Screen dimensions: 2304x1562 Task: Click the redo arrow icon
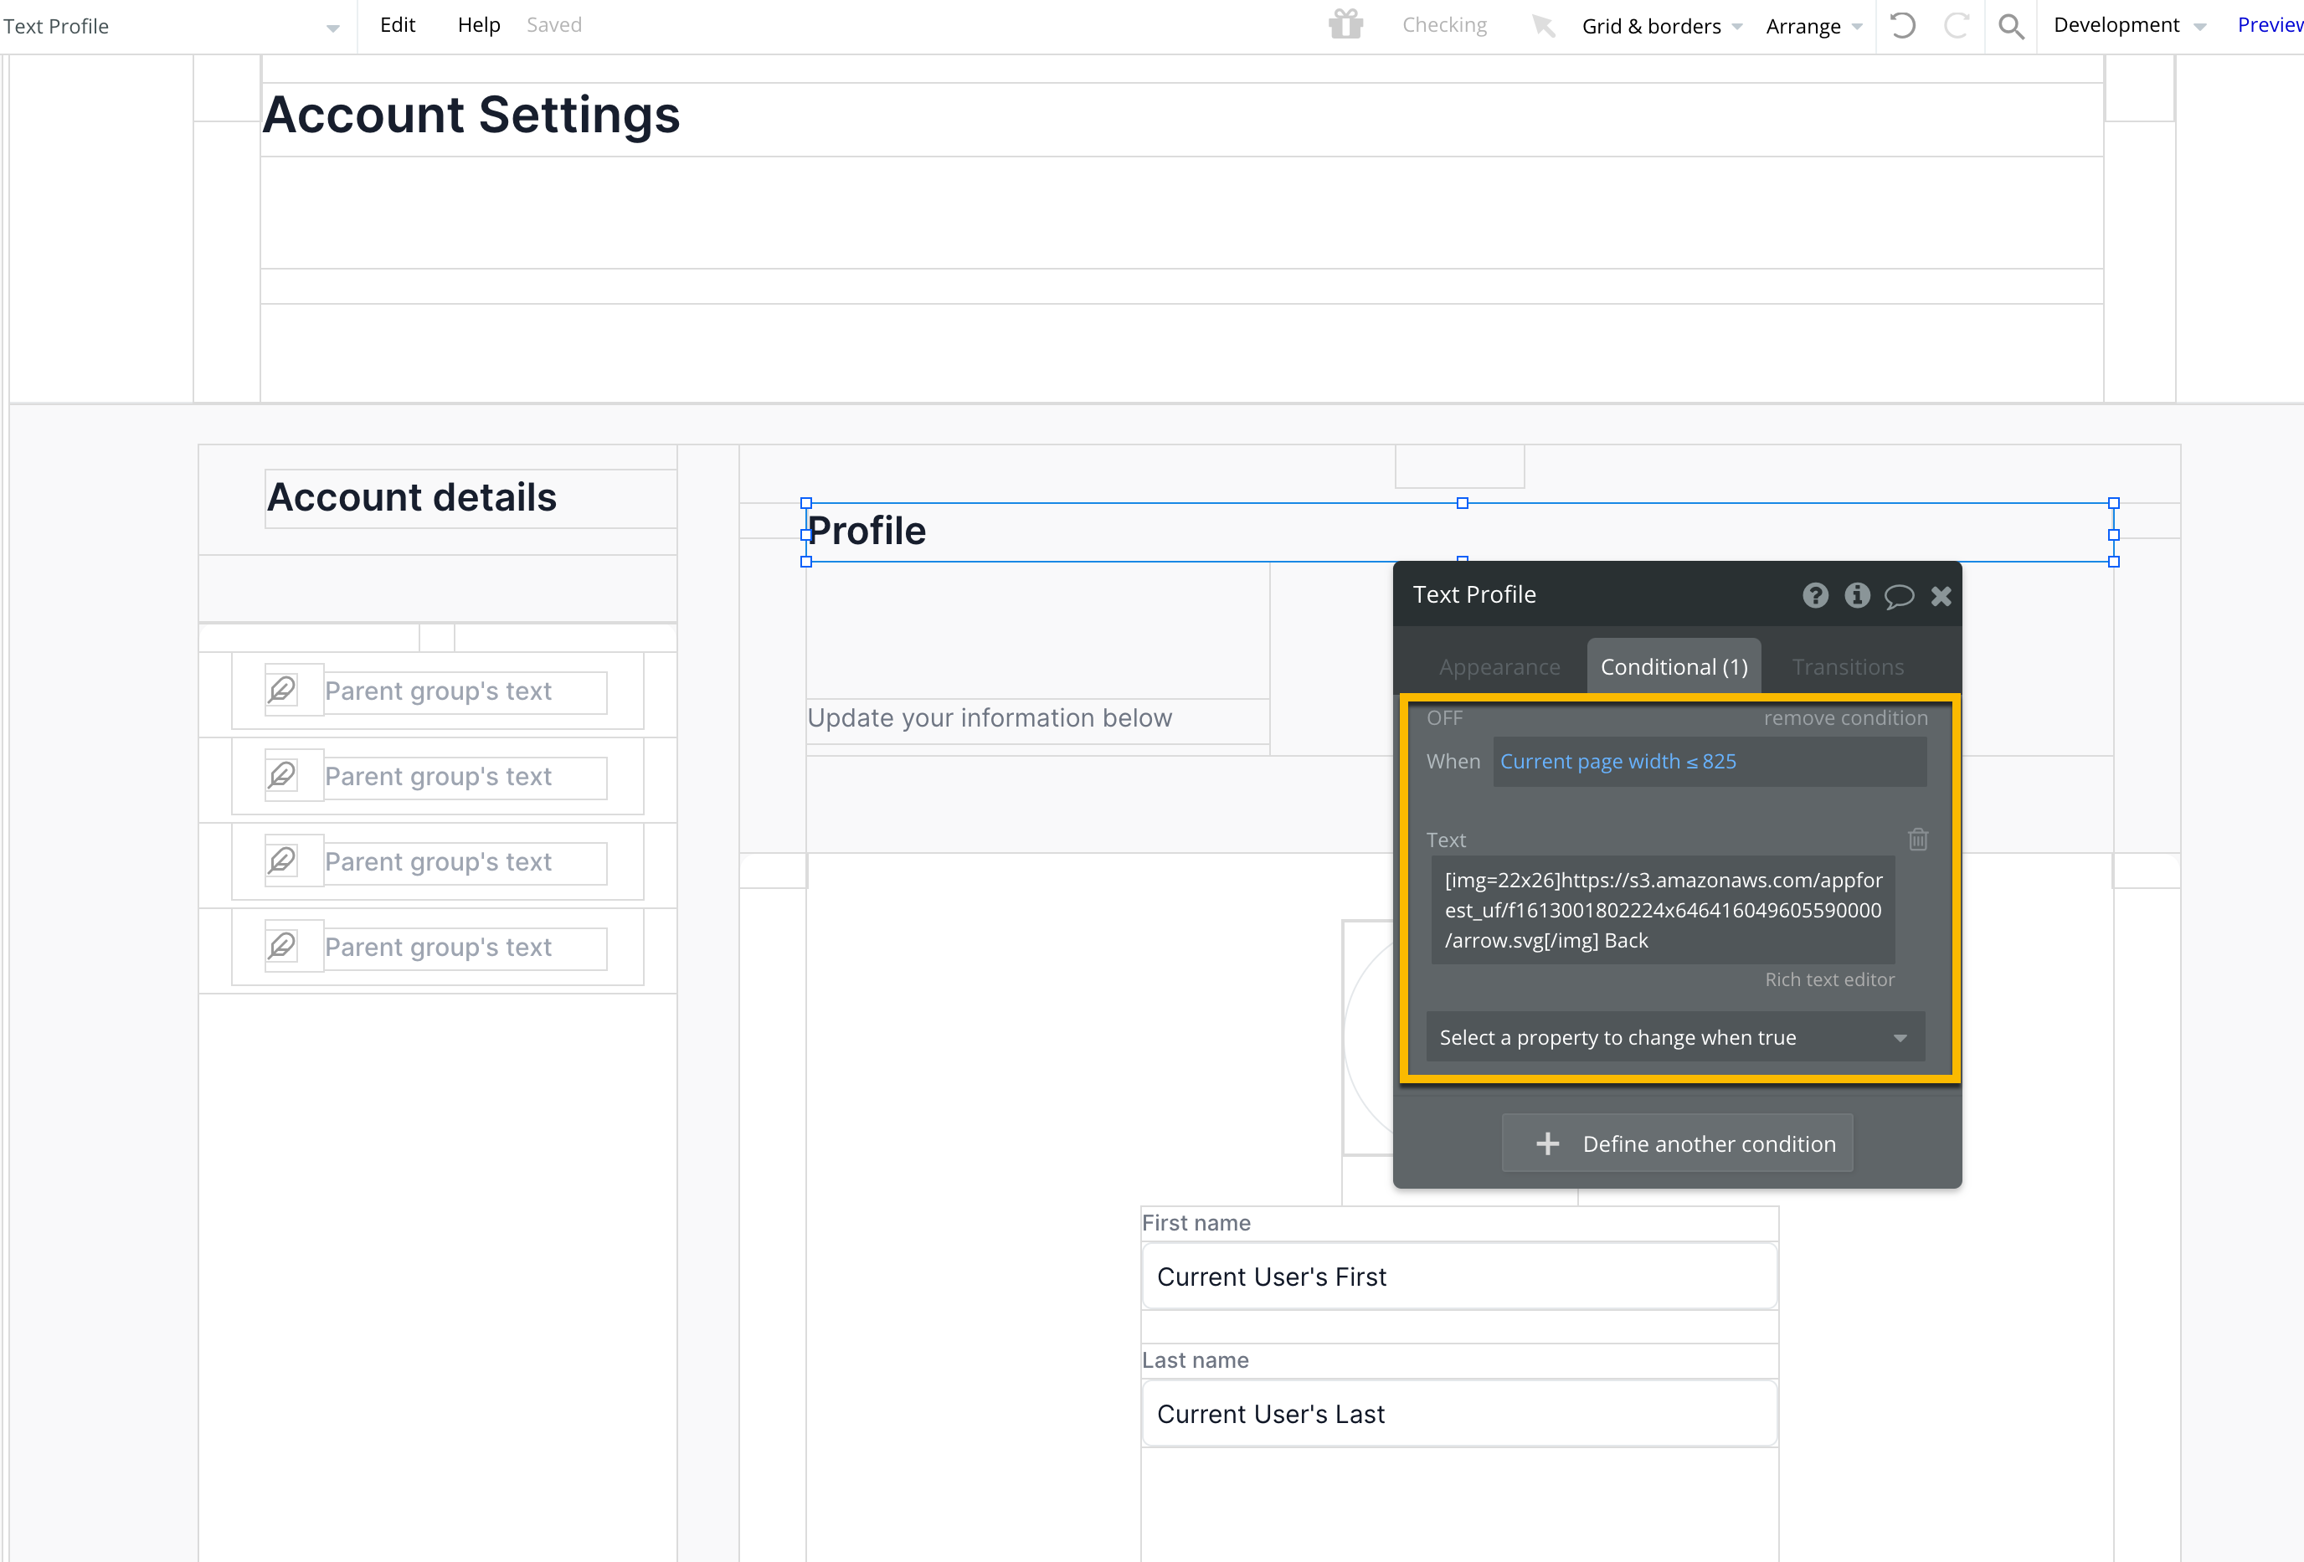tap(1956, 25)
